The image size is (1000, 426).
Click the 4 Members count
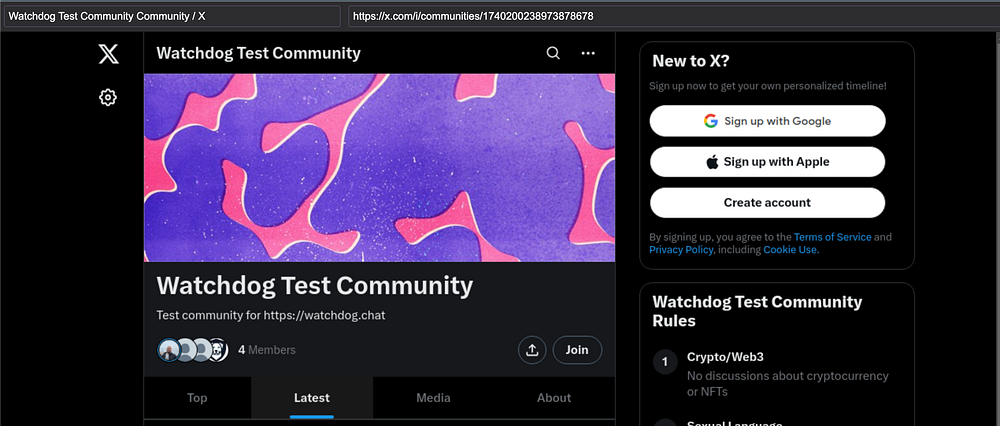(267, 350)
